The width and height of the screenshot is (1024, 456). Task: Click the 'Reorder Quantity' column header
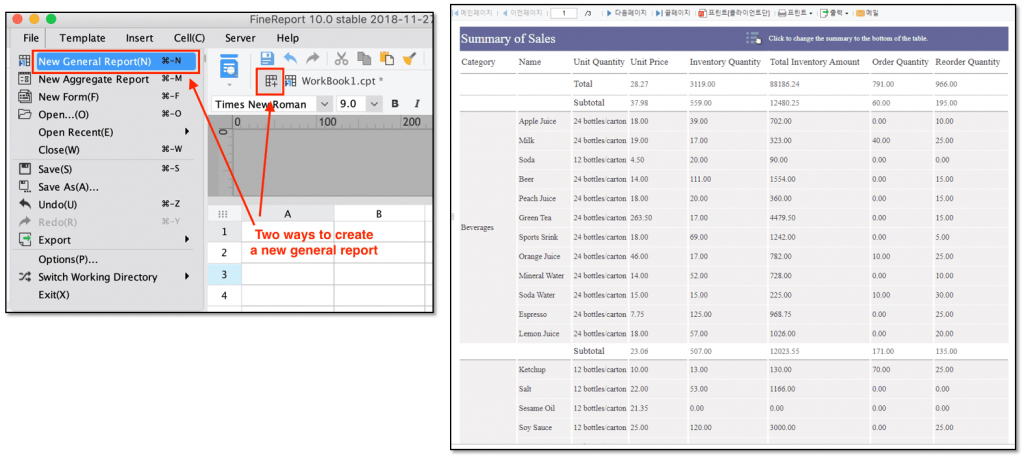pyautogui.click(x=967, y=62)
